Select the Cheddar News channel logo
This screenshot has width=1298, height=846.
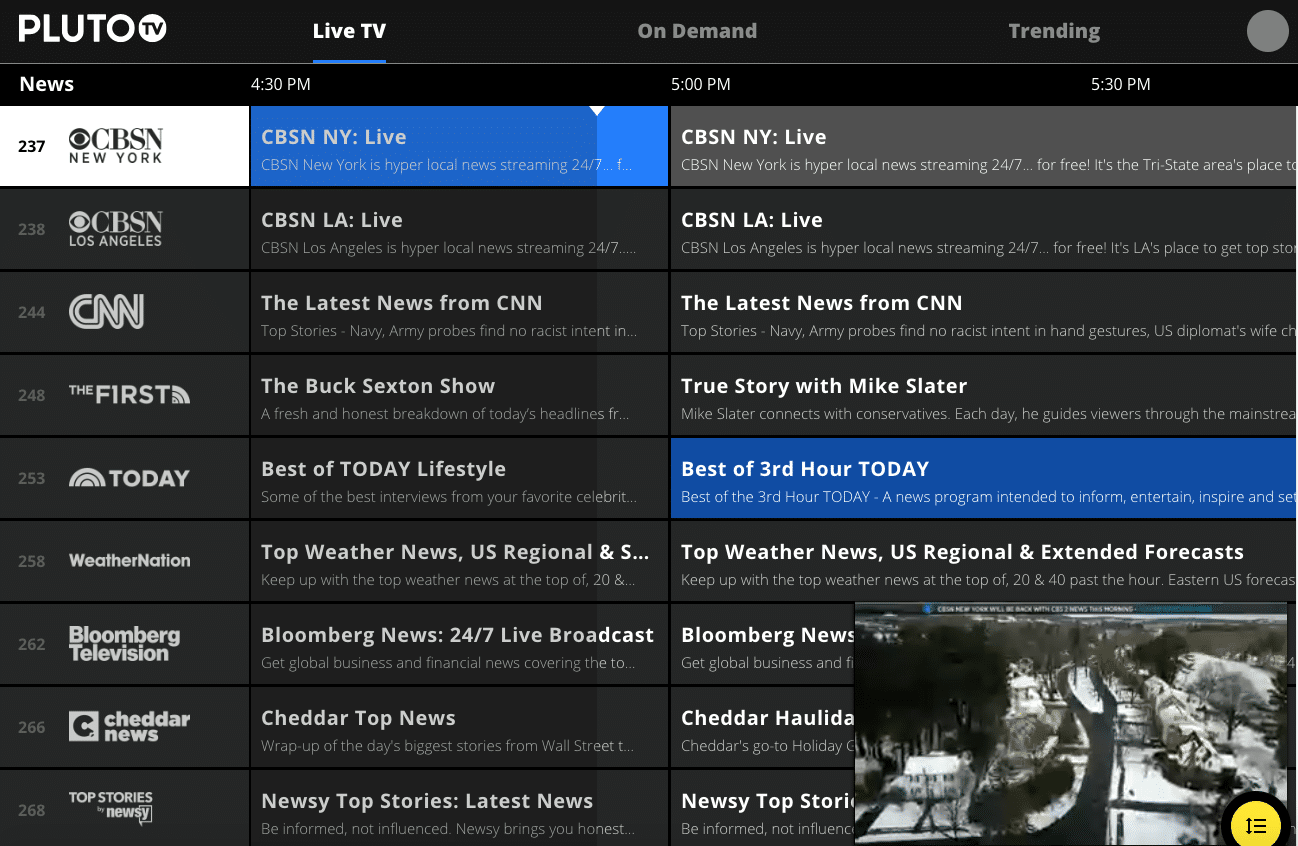click(x=129, y=727)
